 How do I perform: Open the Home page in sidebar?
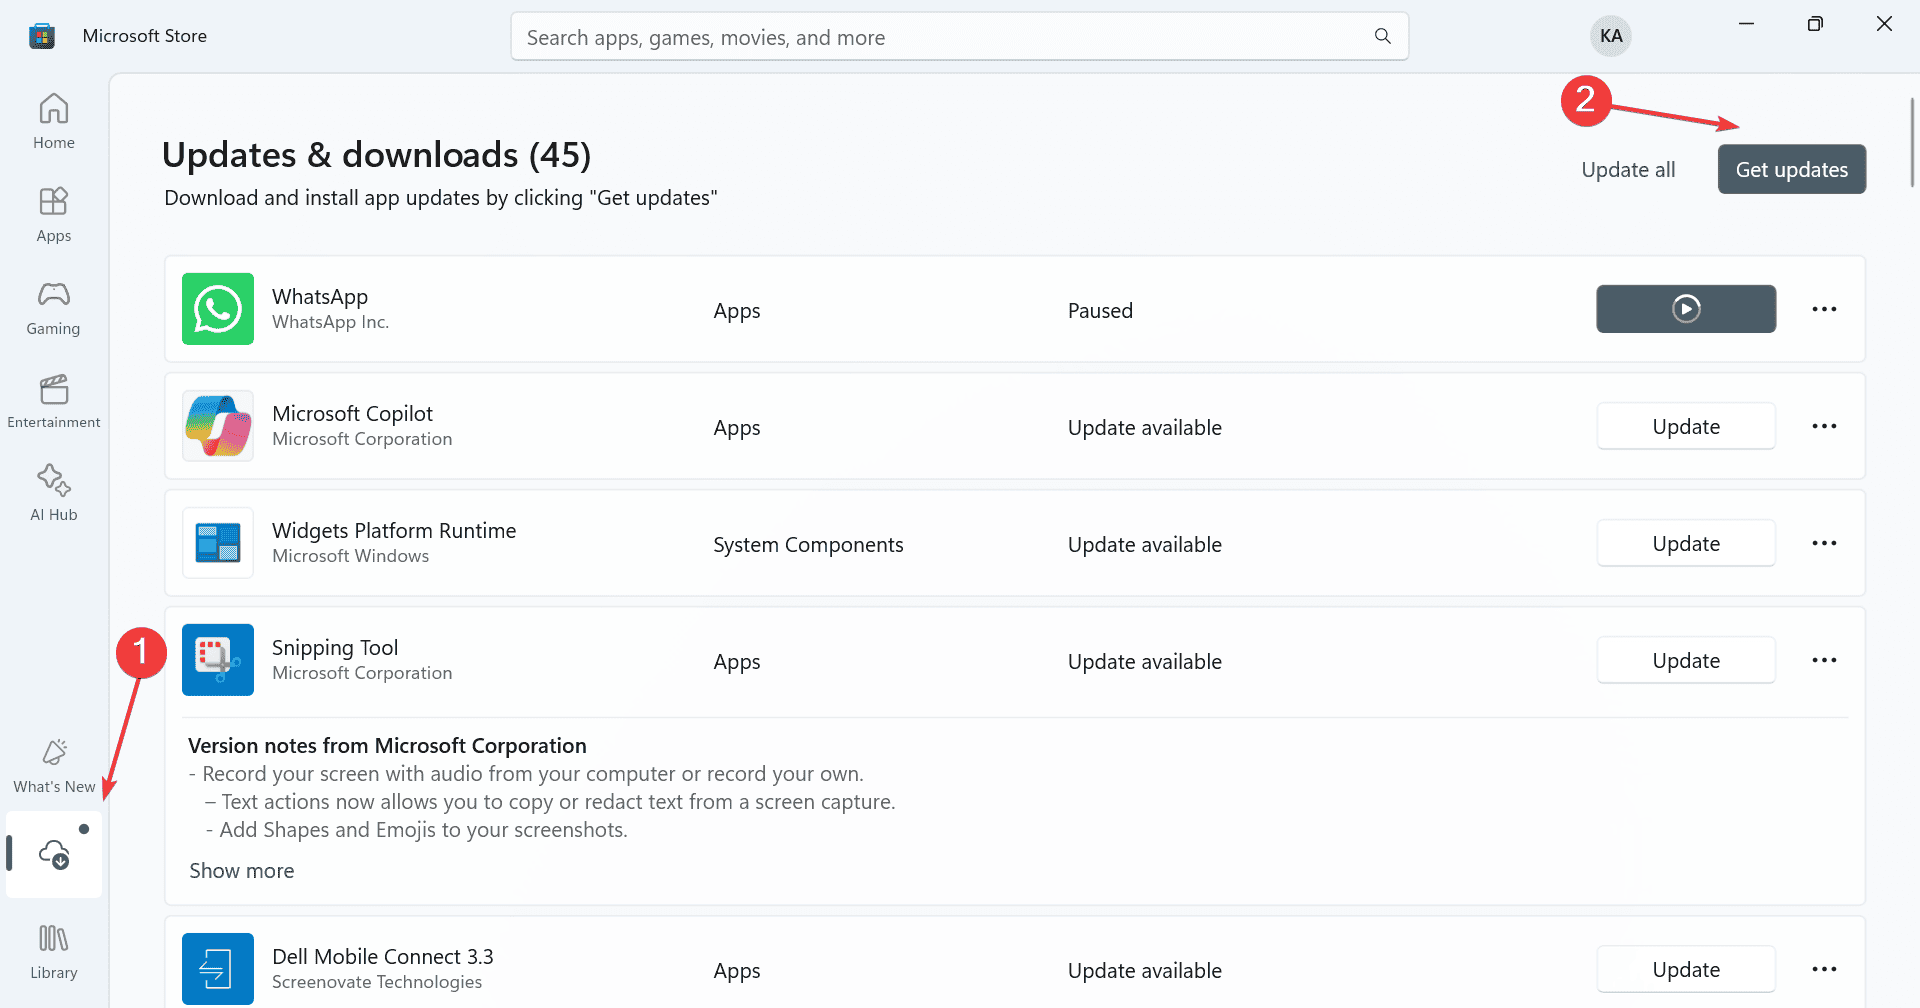(54, 121)
